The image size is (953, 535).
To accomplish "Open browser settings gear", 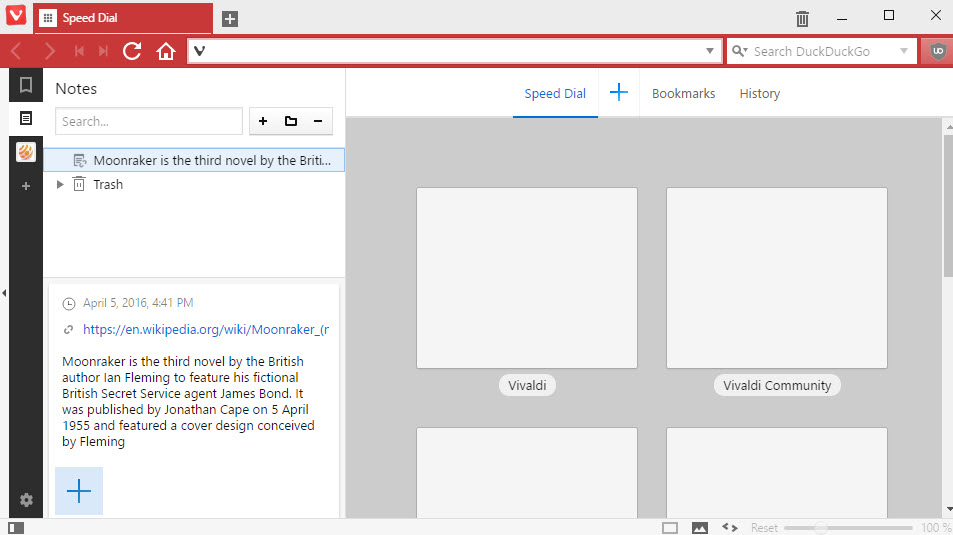I will [26, 500].
